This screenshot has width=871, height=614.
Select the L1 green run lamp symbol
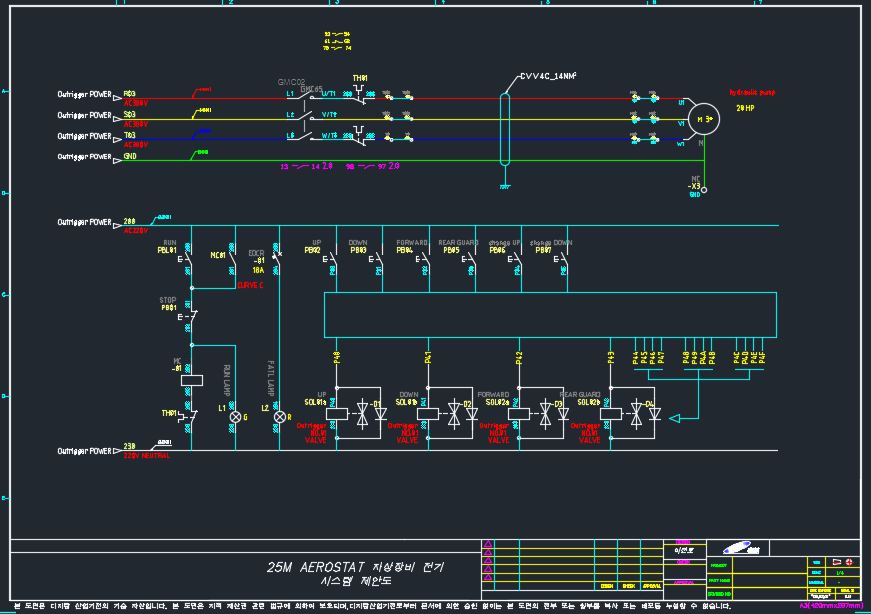[236, 417]
